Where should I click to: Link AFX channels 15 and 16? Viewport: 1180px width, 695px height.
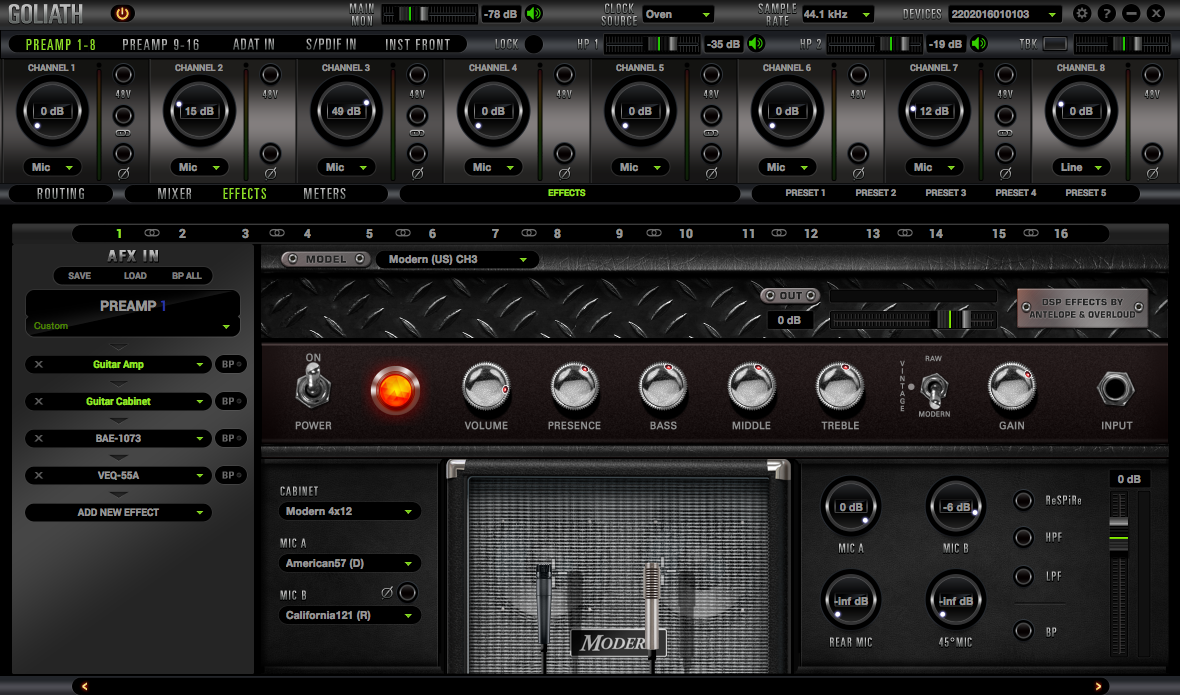pyautogui.click(x=1031, y=233)
